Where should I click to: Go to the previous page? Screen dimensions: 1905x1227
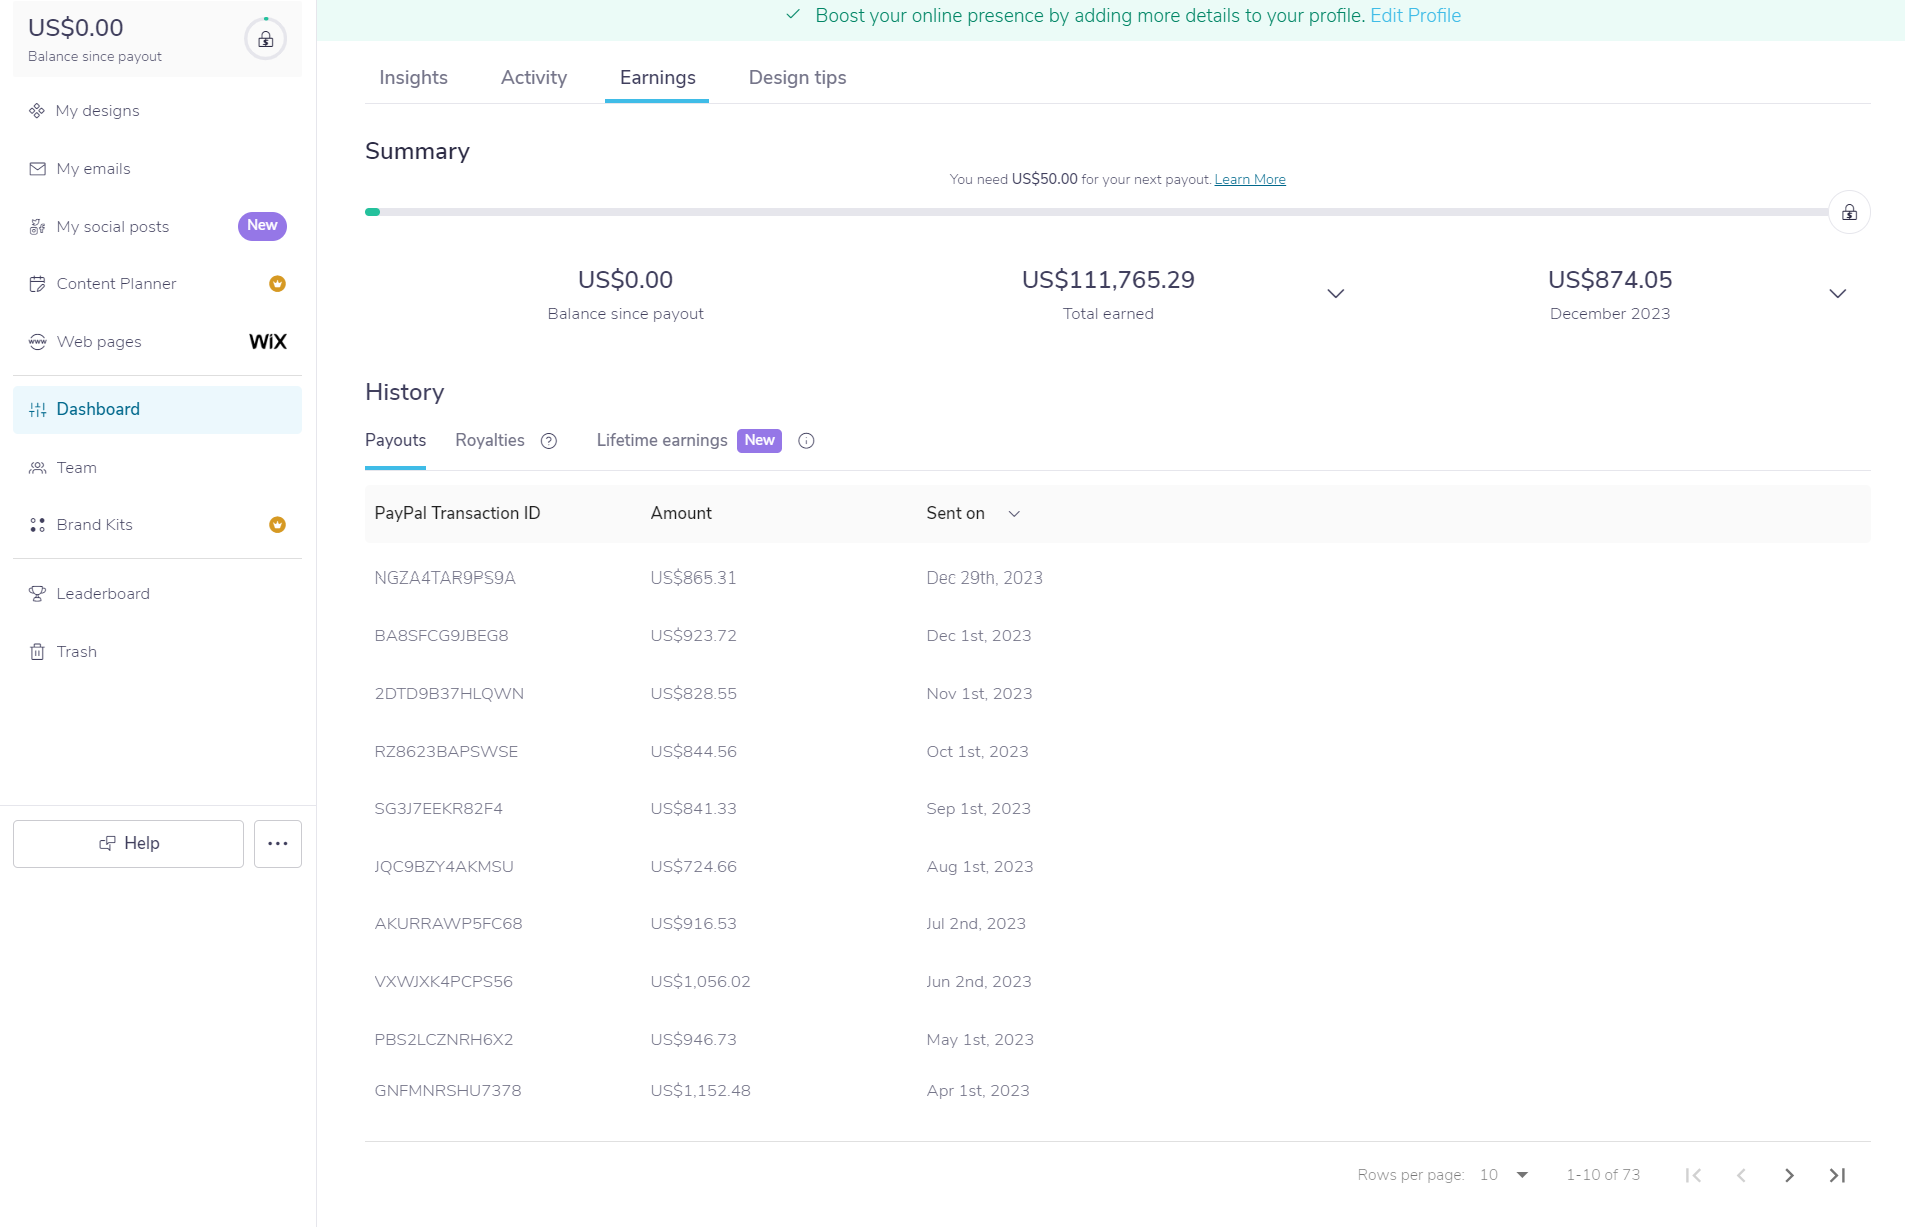(1741, 1175)
